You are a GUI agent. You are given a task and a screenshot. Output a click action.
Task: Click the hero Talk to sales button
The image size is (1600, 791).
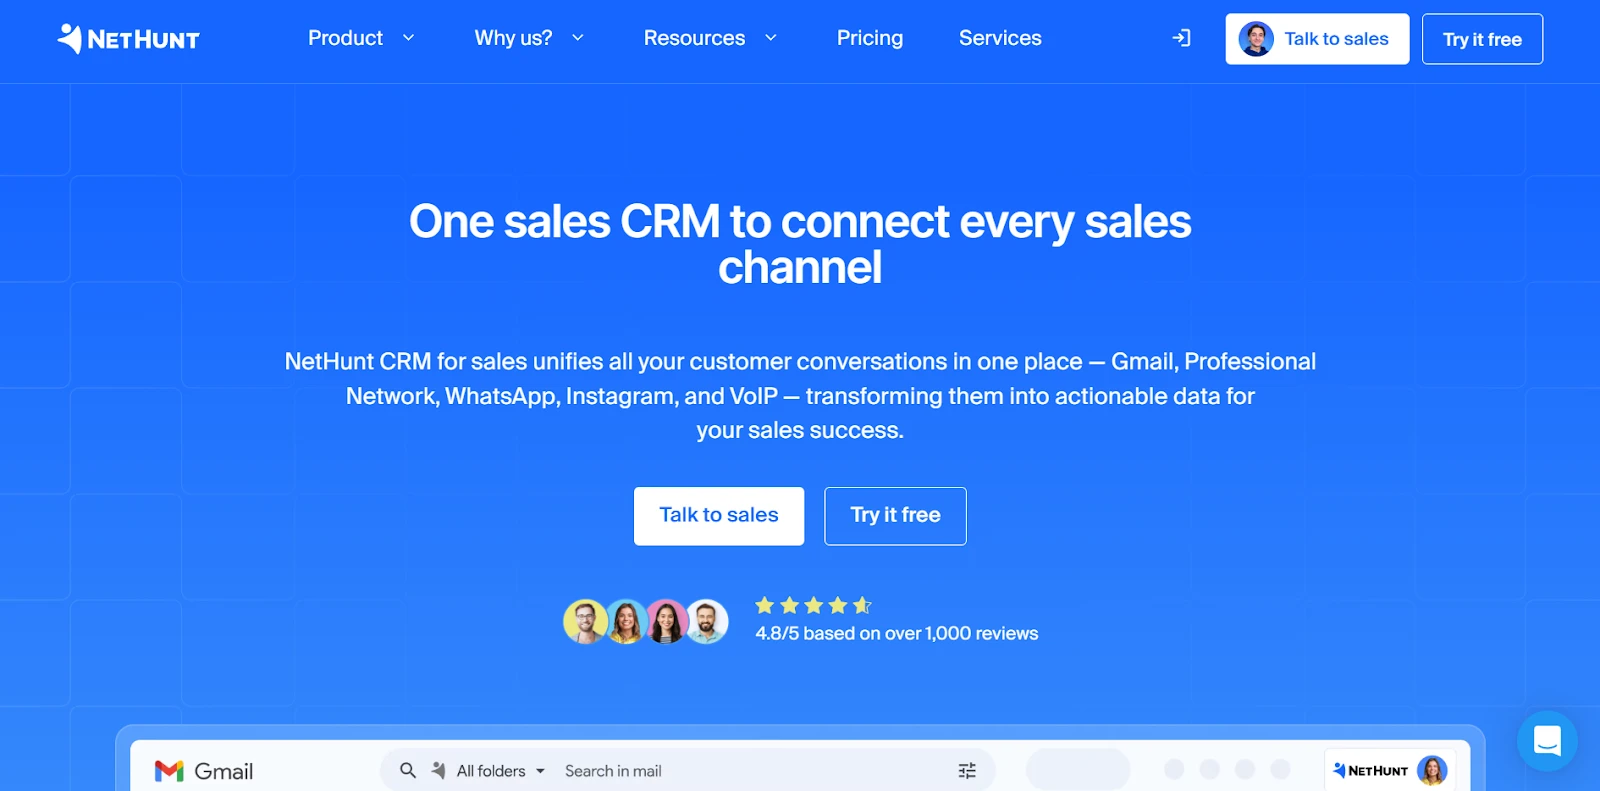pyautogui.click(x=718, y=515)
